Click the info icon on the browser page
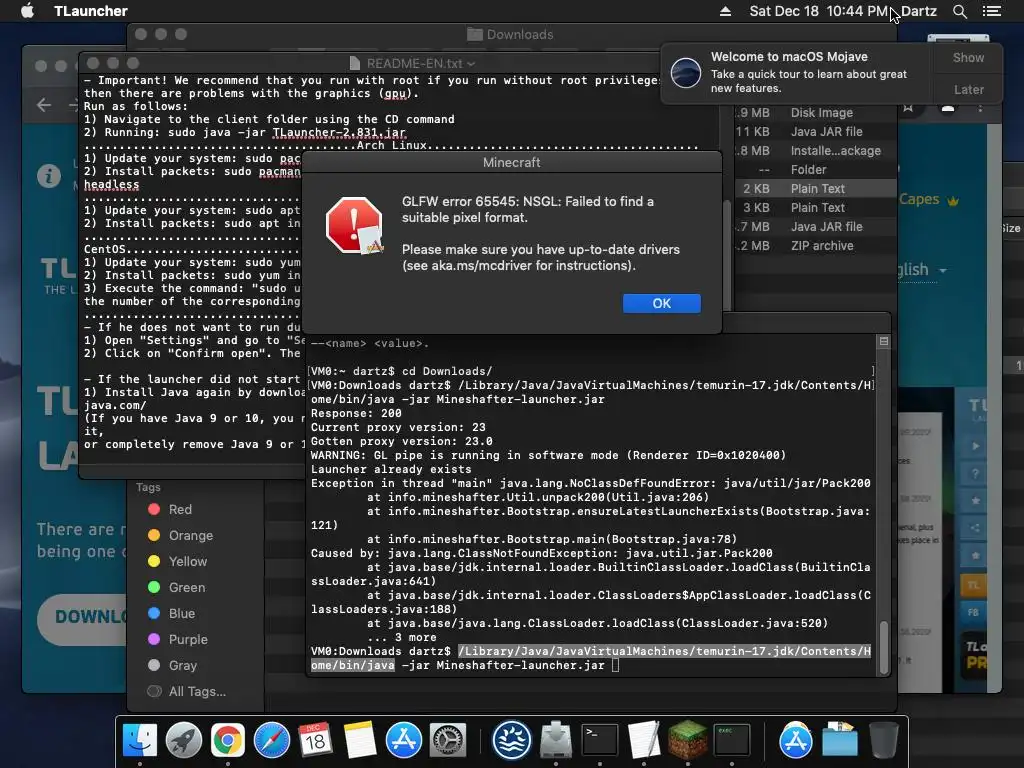 [49, 176]
